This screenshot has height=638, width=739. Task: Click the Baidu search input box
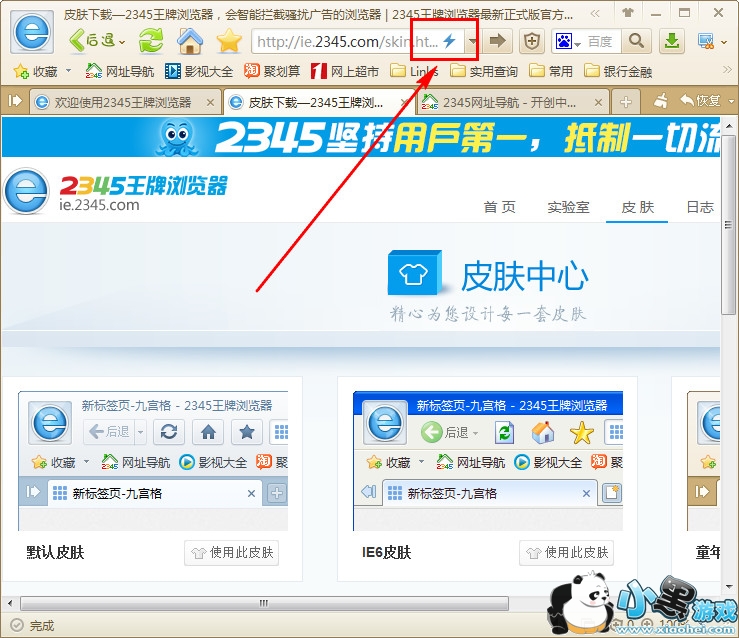[602, 41]
